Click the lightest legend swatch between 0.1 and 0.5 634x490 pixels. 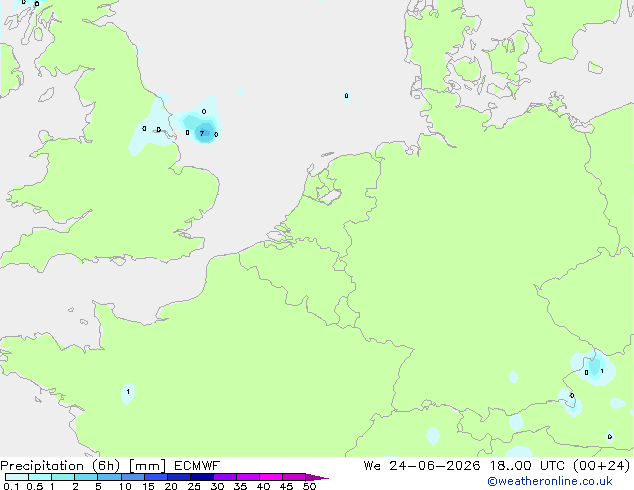tap(17, 477)
